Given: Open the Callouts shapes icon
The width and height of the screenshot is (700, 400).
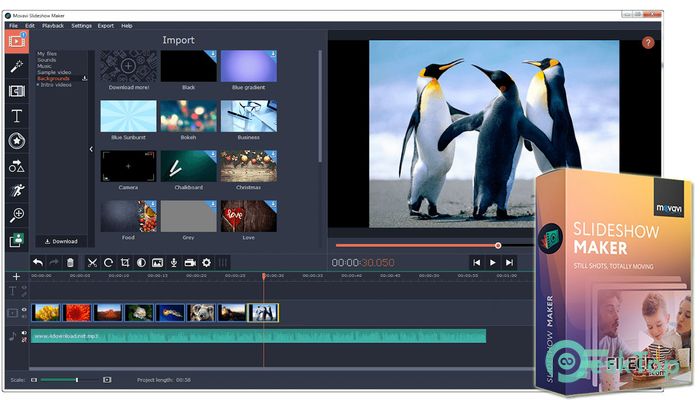Looking at the screenshot, I should coord(17,166).
